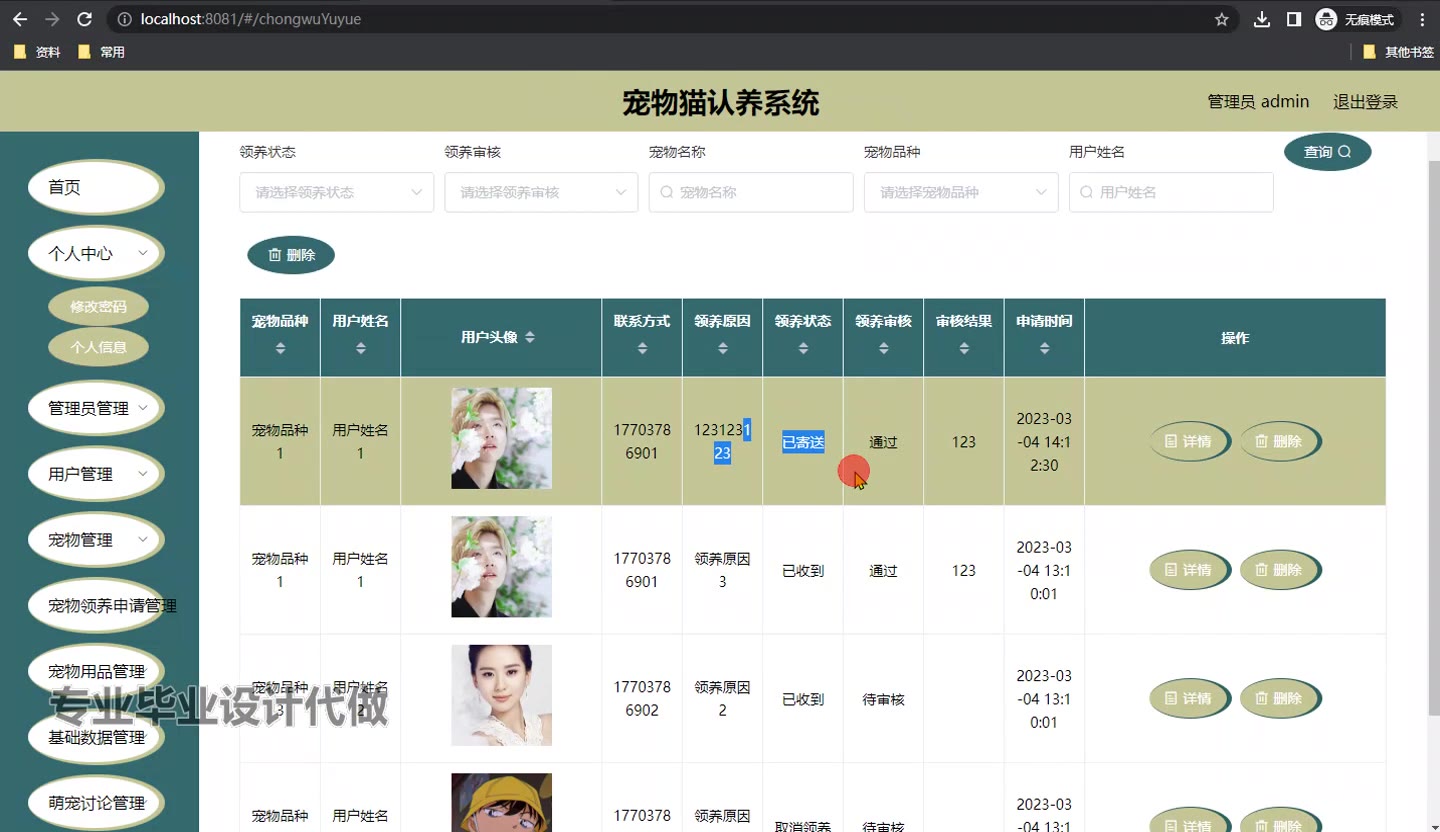This screenshot has width=1440, height=832.
Task: Open 详情 for the 领养原因2 row
Action: (1190, 698)
